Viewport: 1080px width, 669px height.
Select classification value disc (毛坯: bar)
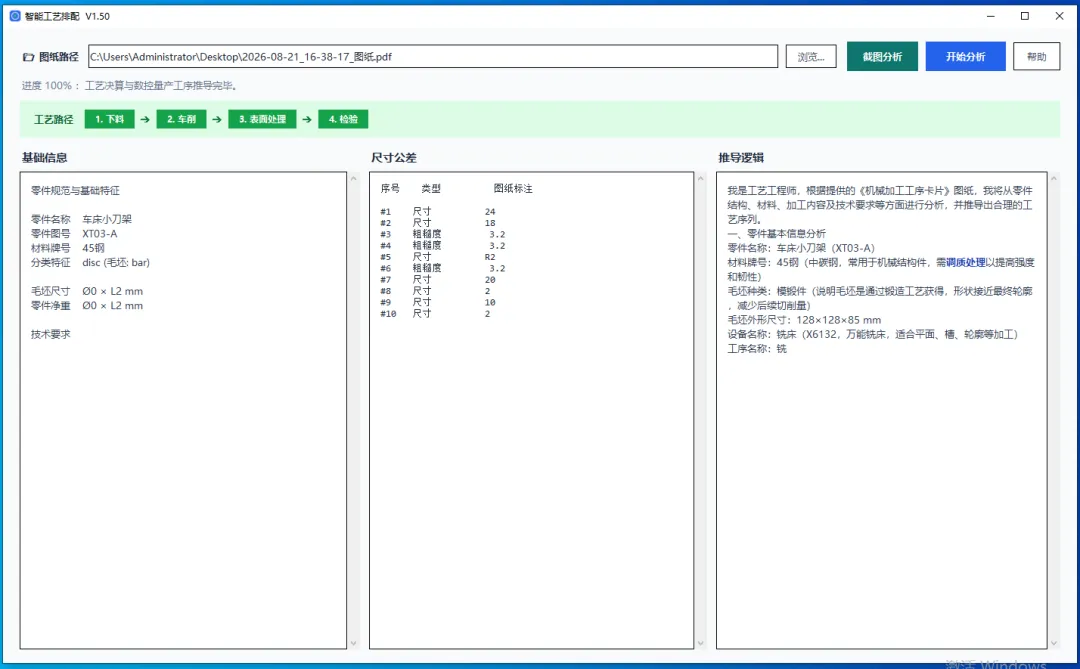point(116,263)
